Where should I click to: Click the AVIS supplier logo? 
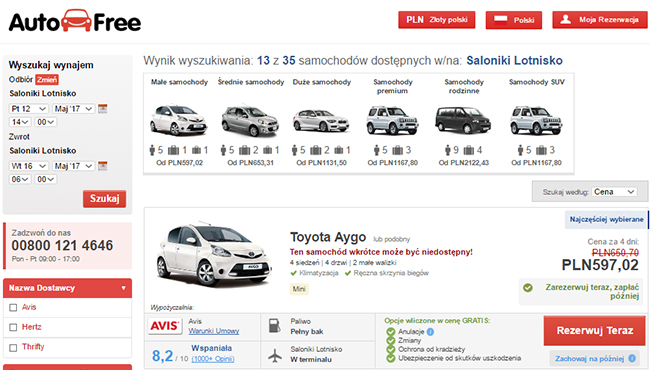point(165,326)
